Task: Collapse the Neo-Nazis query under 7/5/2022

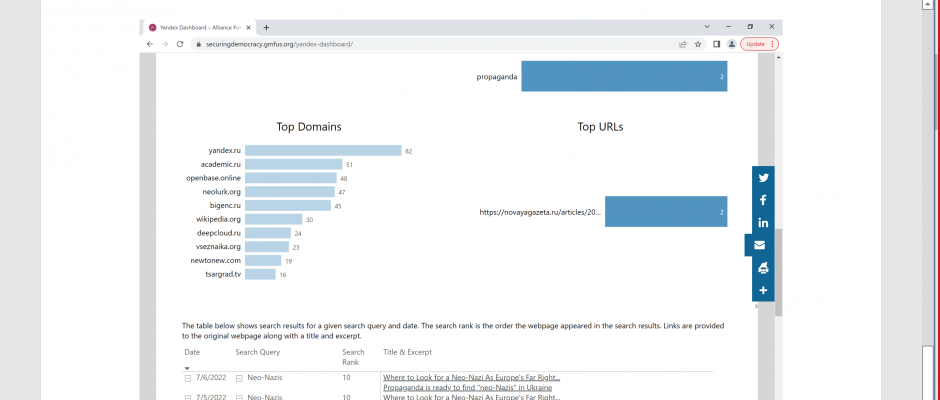Action: tap(239, 397)
